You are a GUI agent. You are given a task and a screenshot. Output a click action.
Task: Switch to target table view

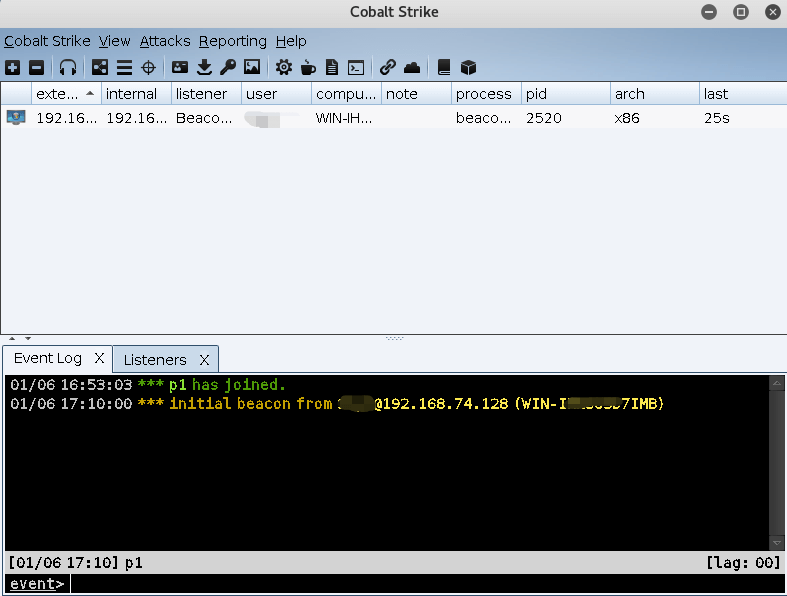(x=149, y=67)
